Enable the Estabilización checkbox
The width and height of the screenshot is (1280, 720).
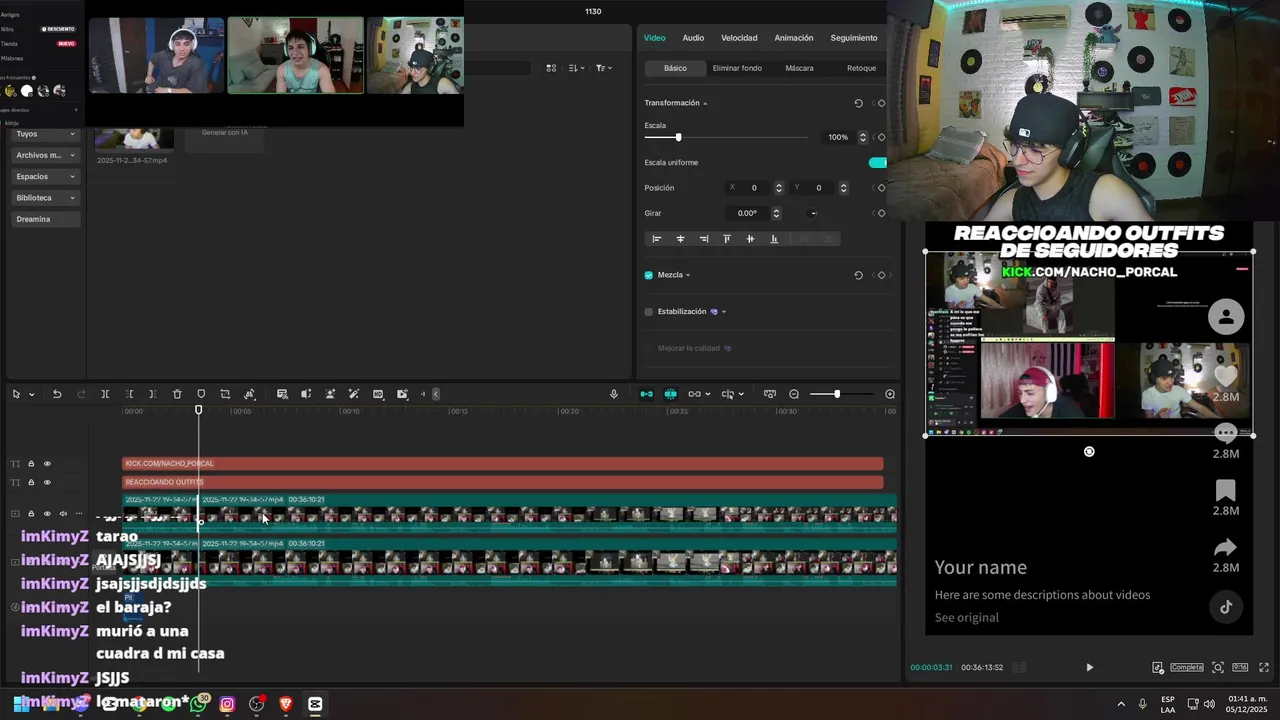pos(649,312)
